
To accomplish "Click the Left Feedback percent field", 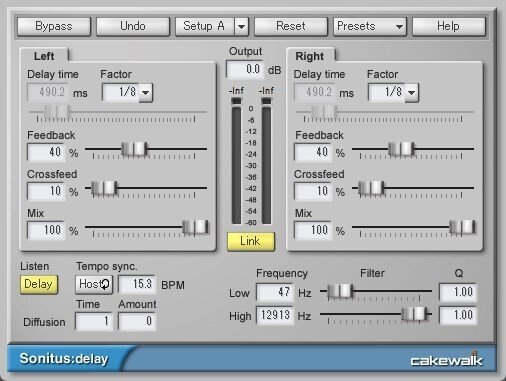I will [46, 152].
